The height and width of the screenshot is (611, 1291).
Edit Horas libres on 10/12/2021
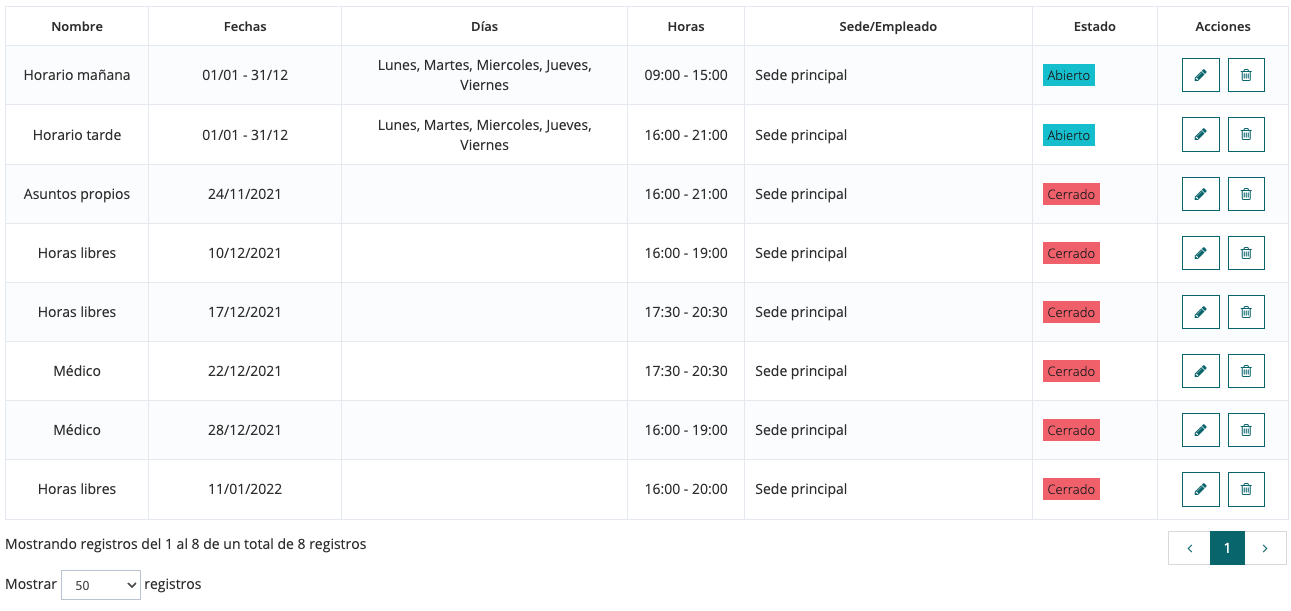point(1200,253)
